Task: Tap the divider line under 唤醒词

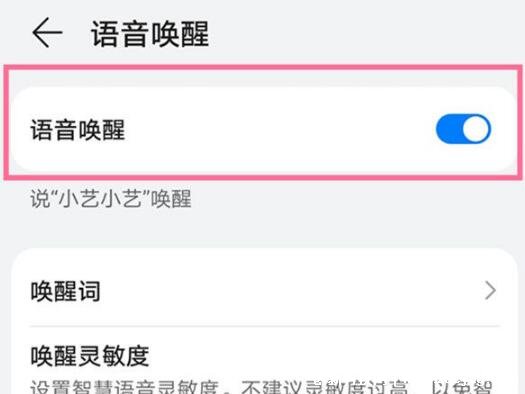Action: pos(265,325)
